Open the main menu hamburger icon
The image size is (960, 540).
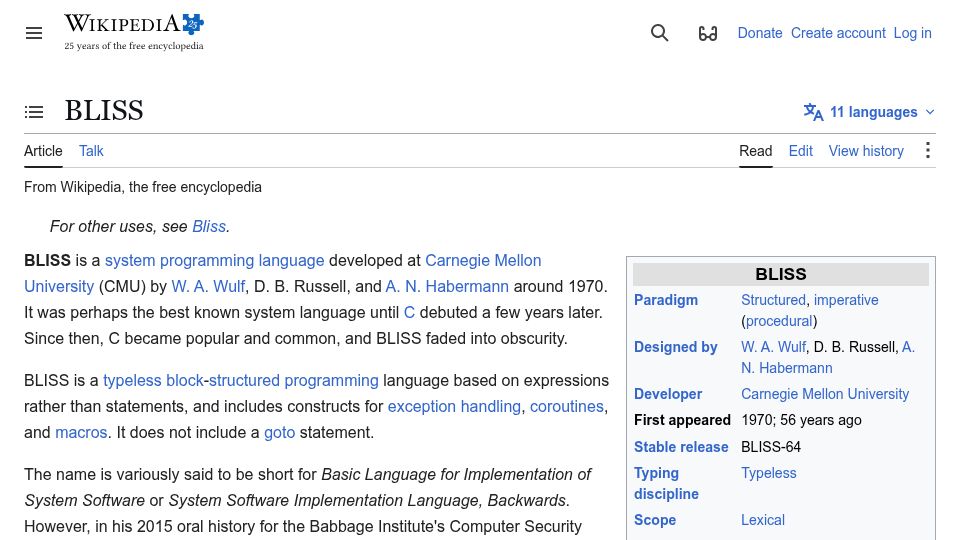tap(34, 33)
